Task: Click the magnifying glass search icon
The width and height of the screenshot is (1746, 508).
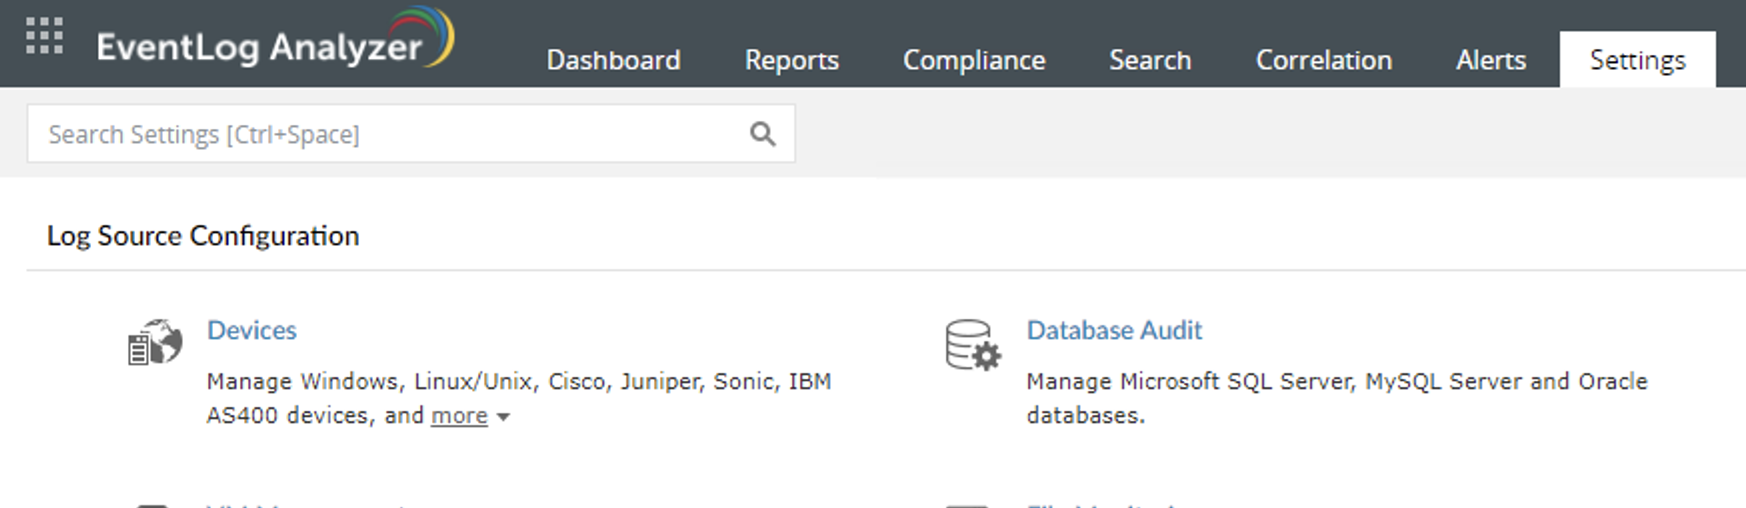Action: point(762,134)
